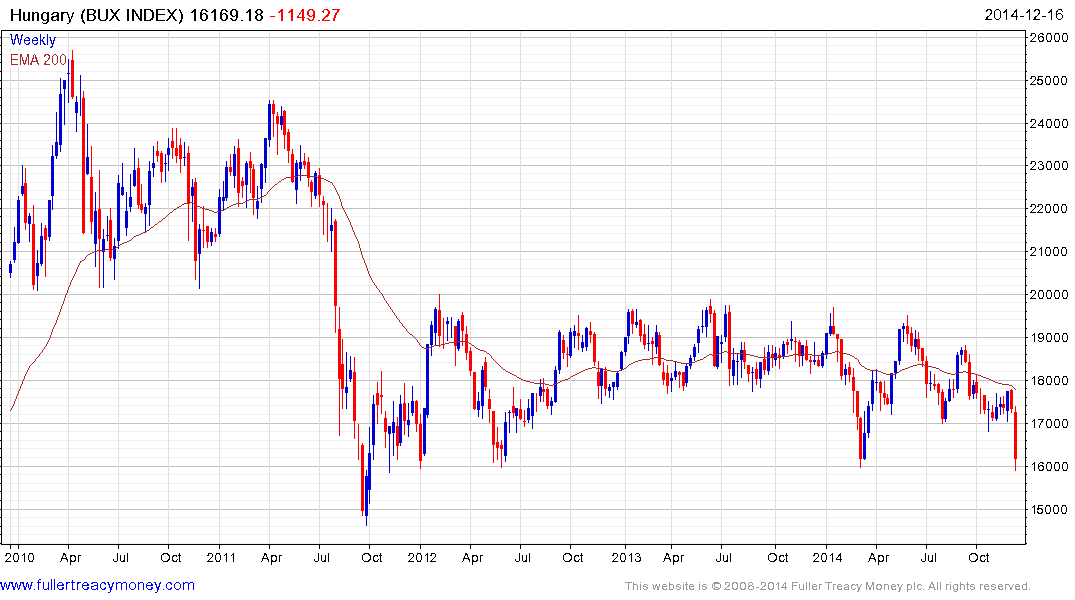
Task: Click the 'Weekly' label
Action: click(33, 40)
